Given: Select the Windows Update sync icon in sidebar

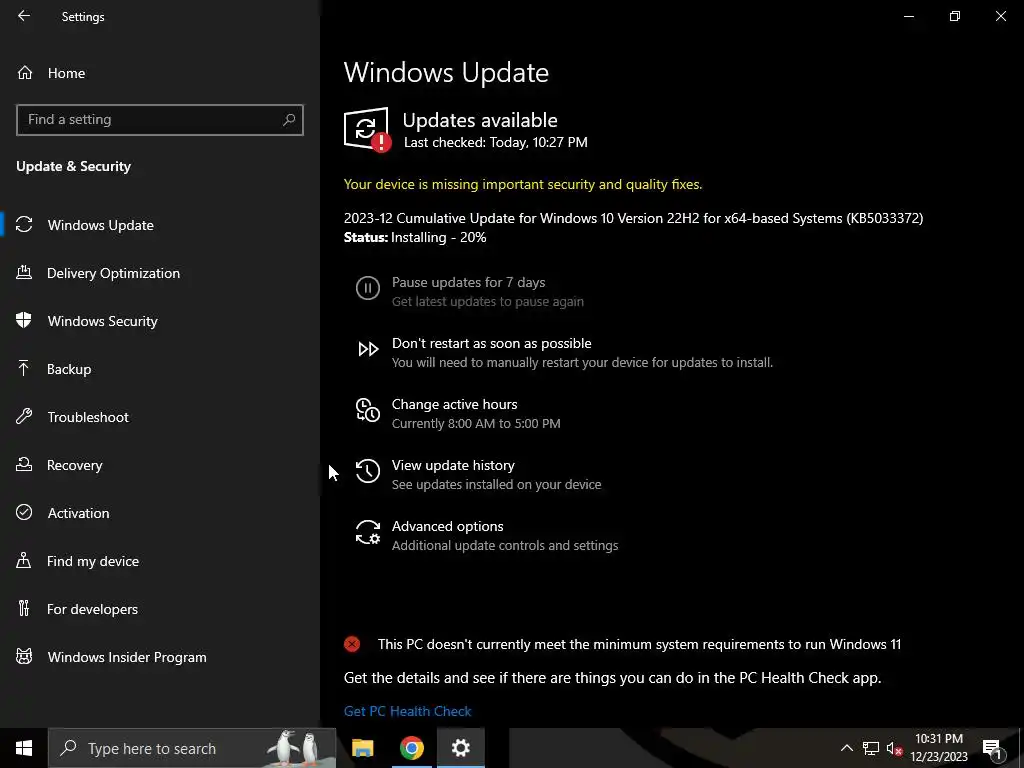Looking at the screenshot, I should [x=24, y=225].
